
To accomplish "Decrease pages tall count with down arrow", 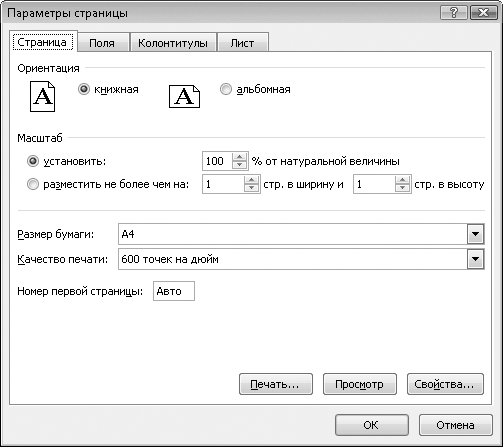I will click(x=402, y=188).
